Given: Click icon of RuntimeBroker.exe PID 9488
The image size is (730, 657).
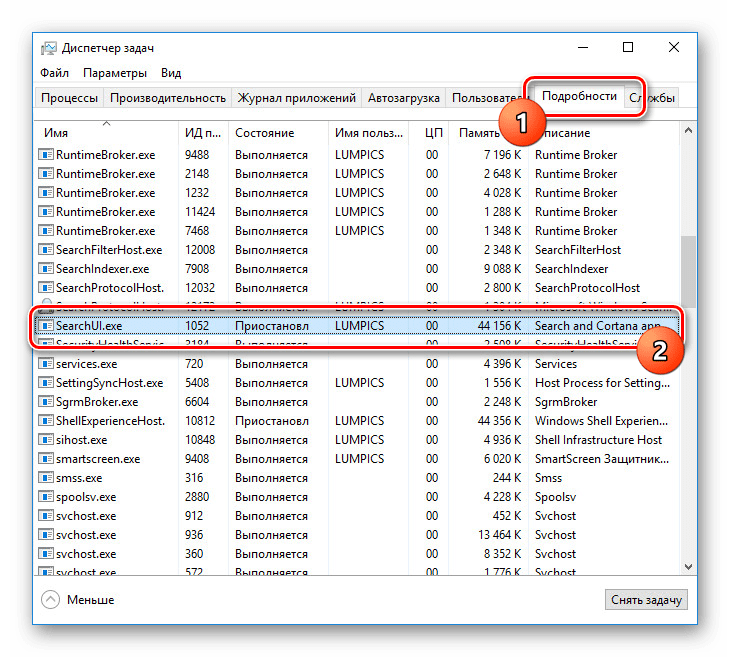Looking at the screenshot, I should [46, 154].
